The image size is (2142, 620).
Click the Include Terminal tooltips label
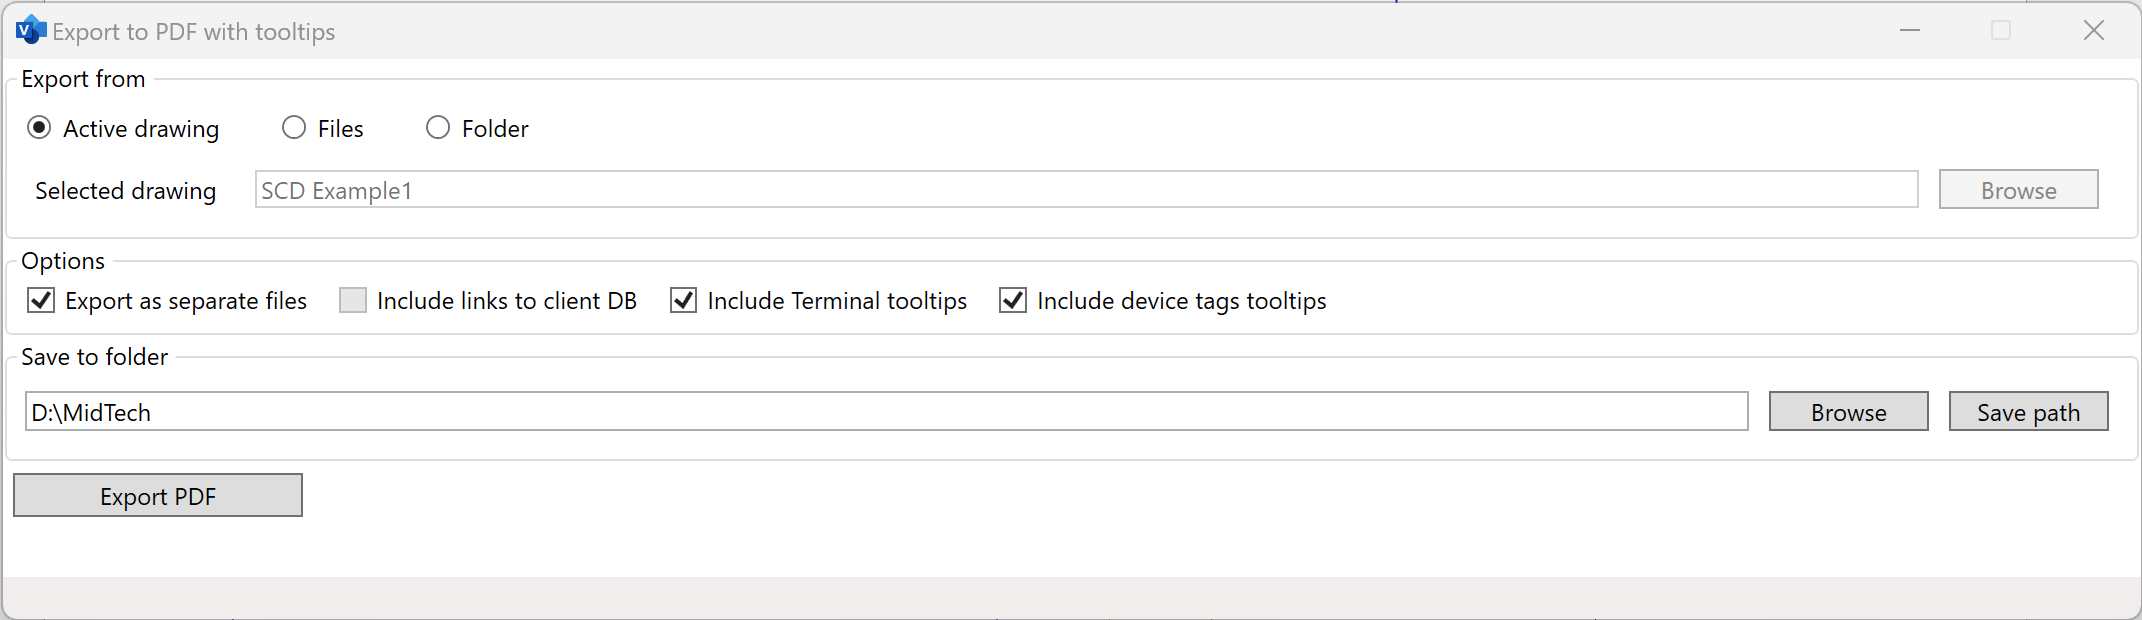837,301
